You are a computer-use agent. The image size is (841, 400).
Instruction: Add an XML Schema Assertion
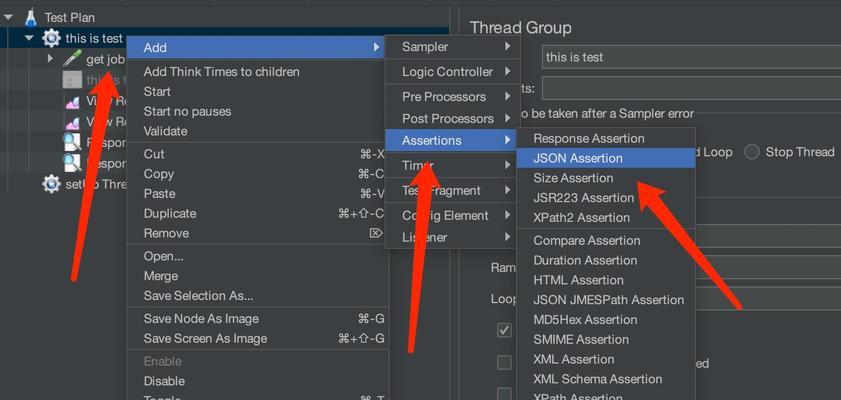click(x=606, y=380)
